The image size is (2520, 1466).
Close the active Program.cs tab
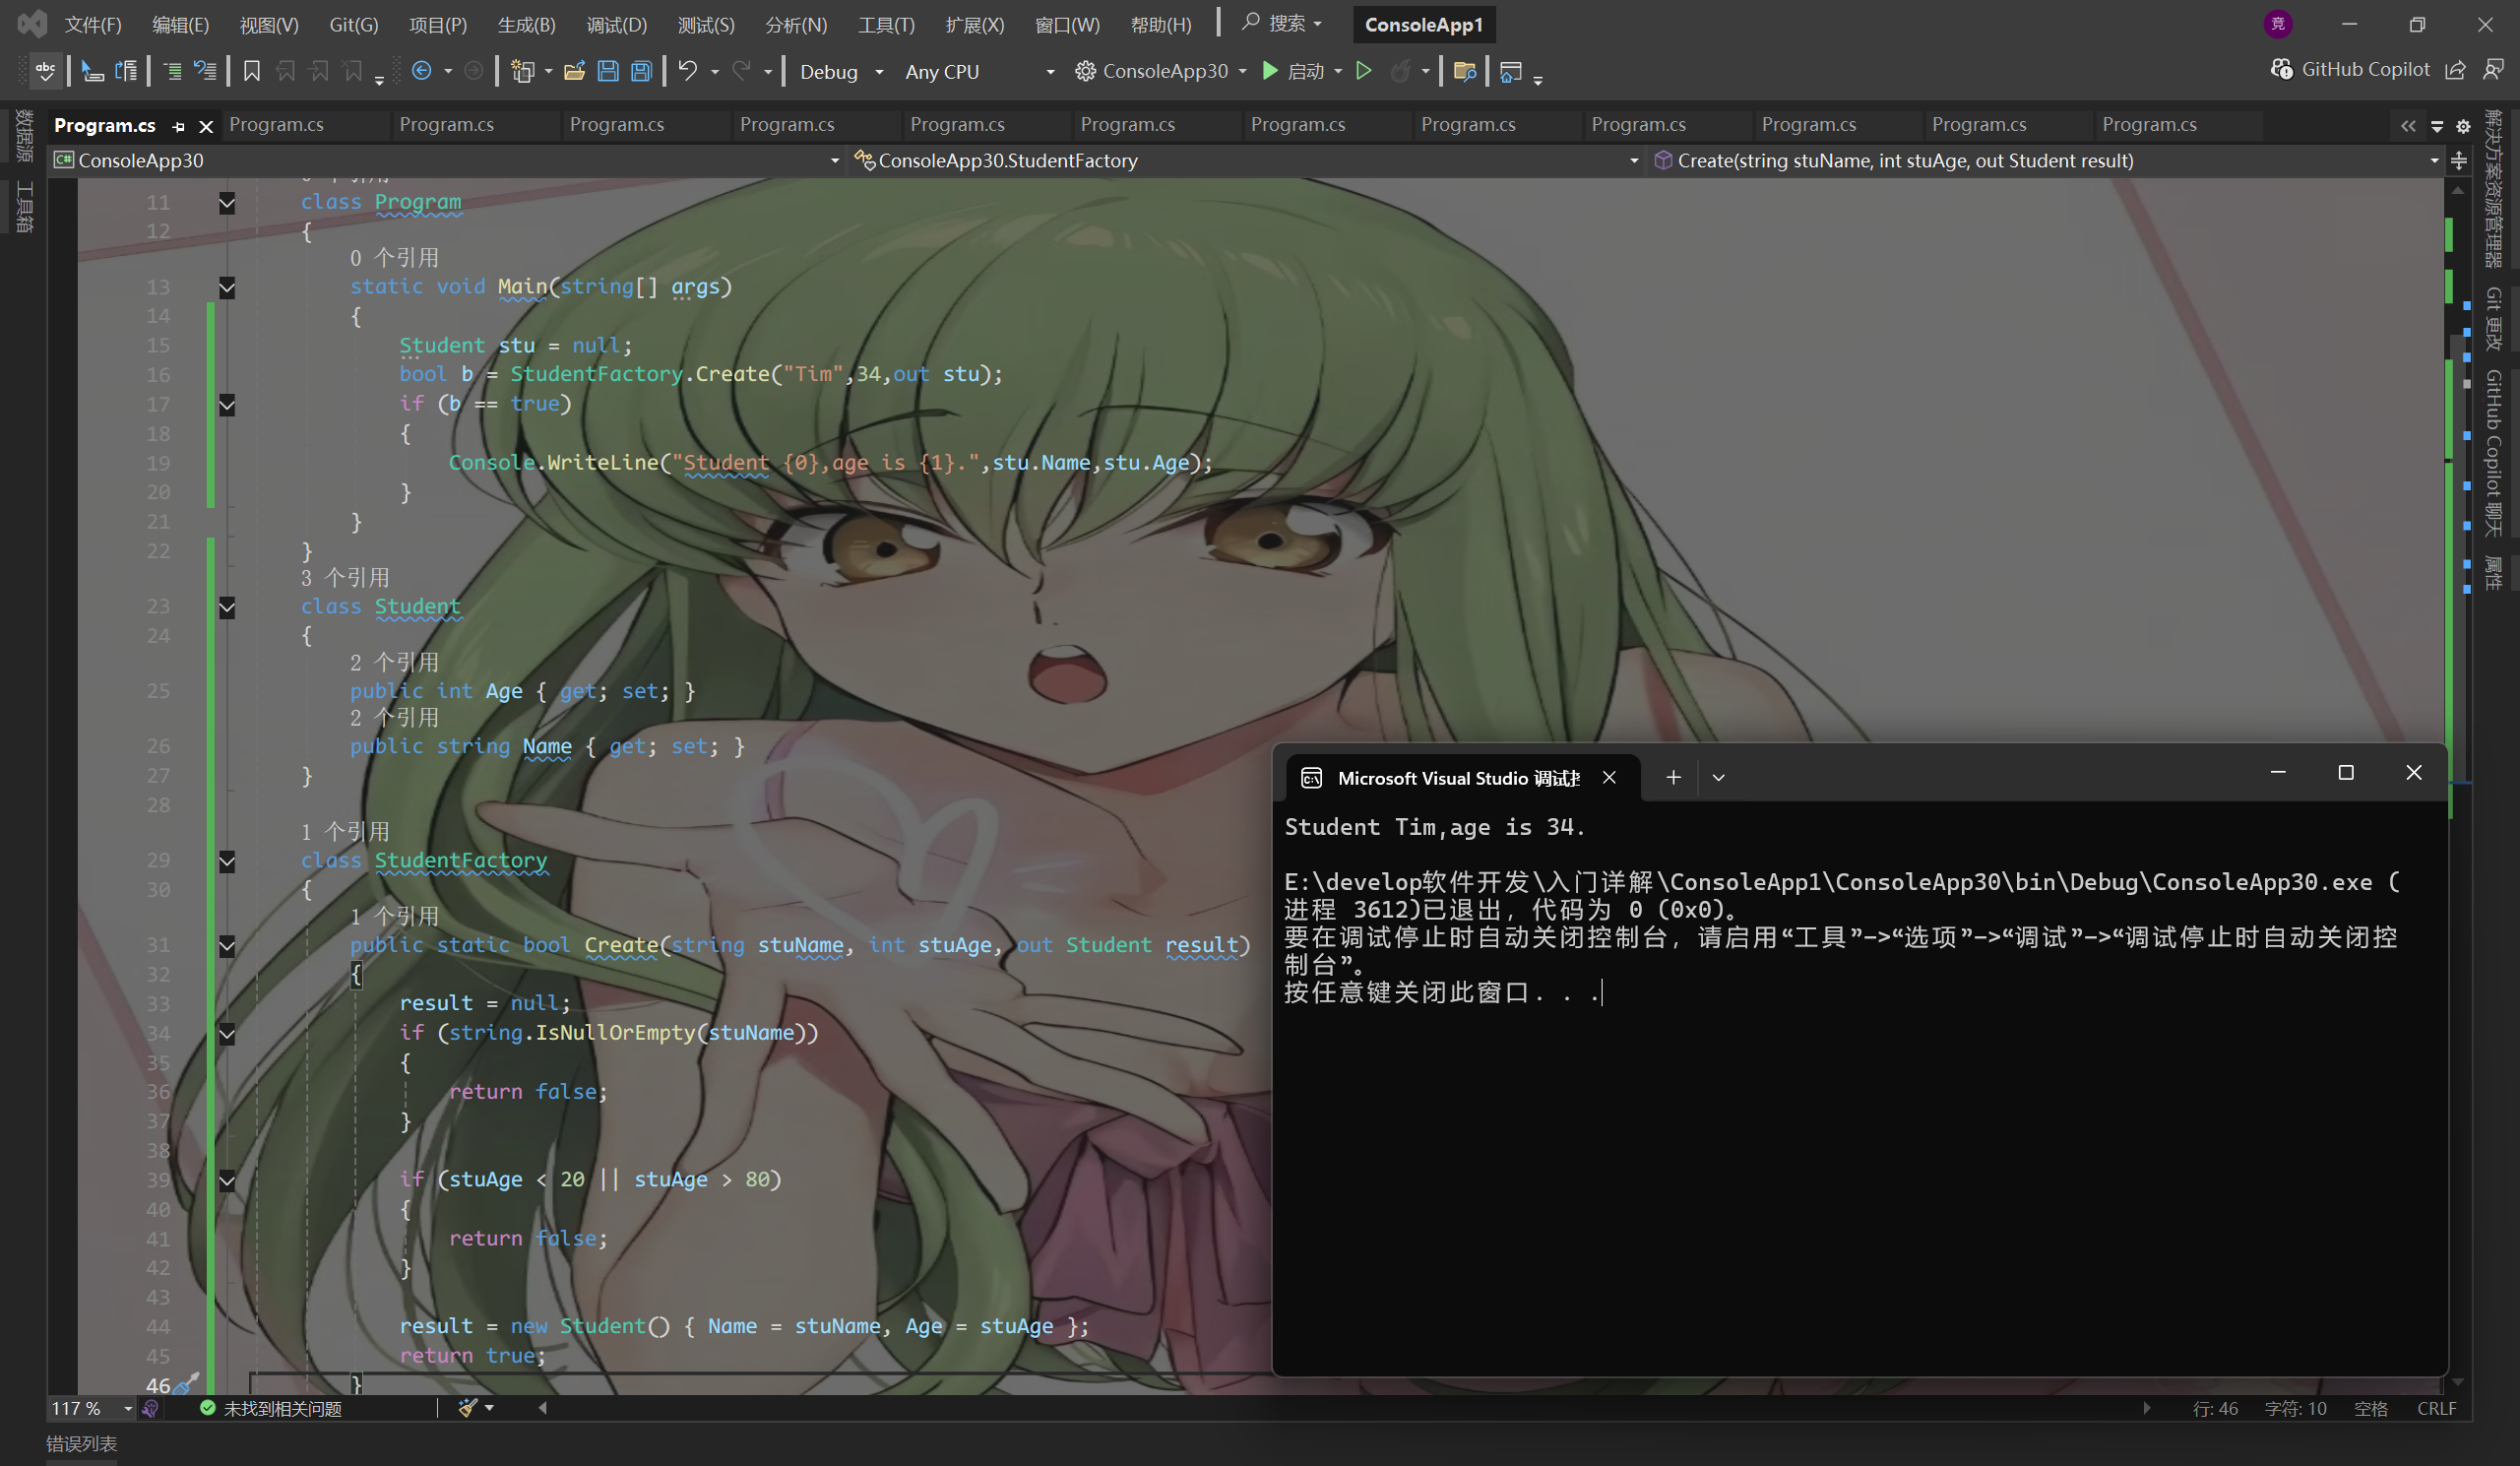pyautogui.click(x=206, y=126)
